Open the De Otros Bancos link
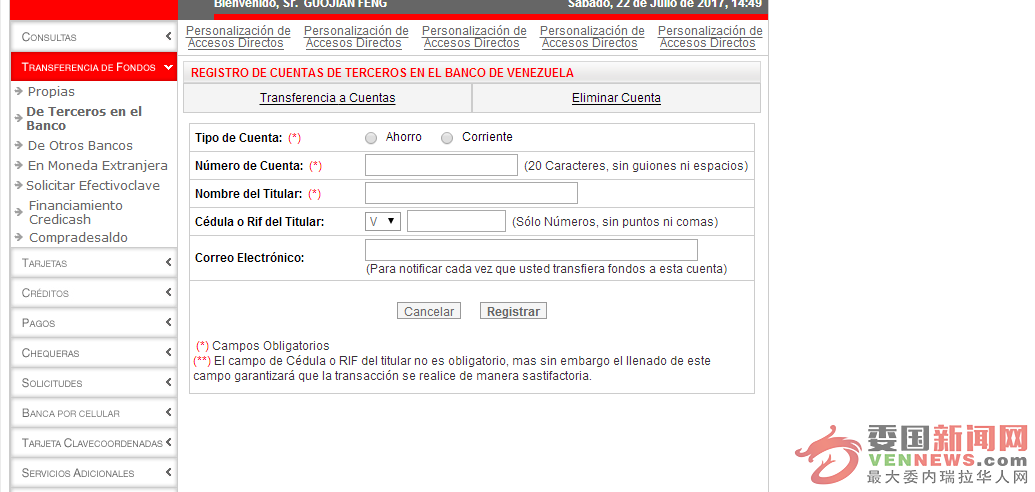The image size is (1035, 492). 80,146
